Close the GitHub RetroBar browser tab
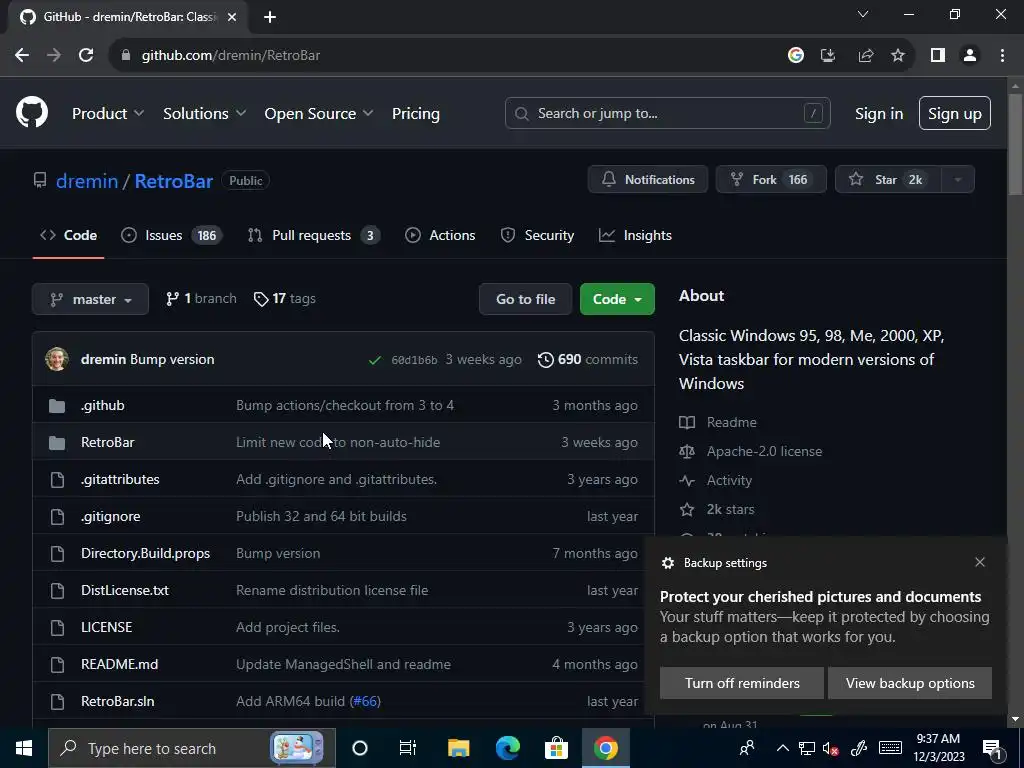This screenshot has width=1024, height=768. click(232, 18)
